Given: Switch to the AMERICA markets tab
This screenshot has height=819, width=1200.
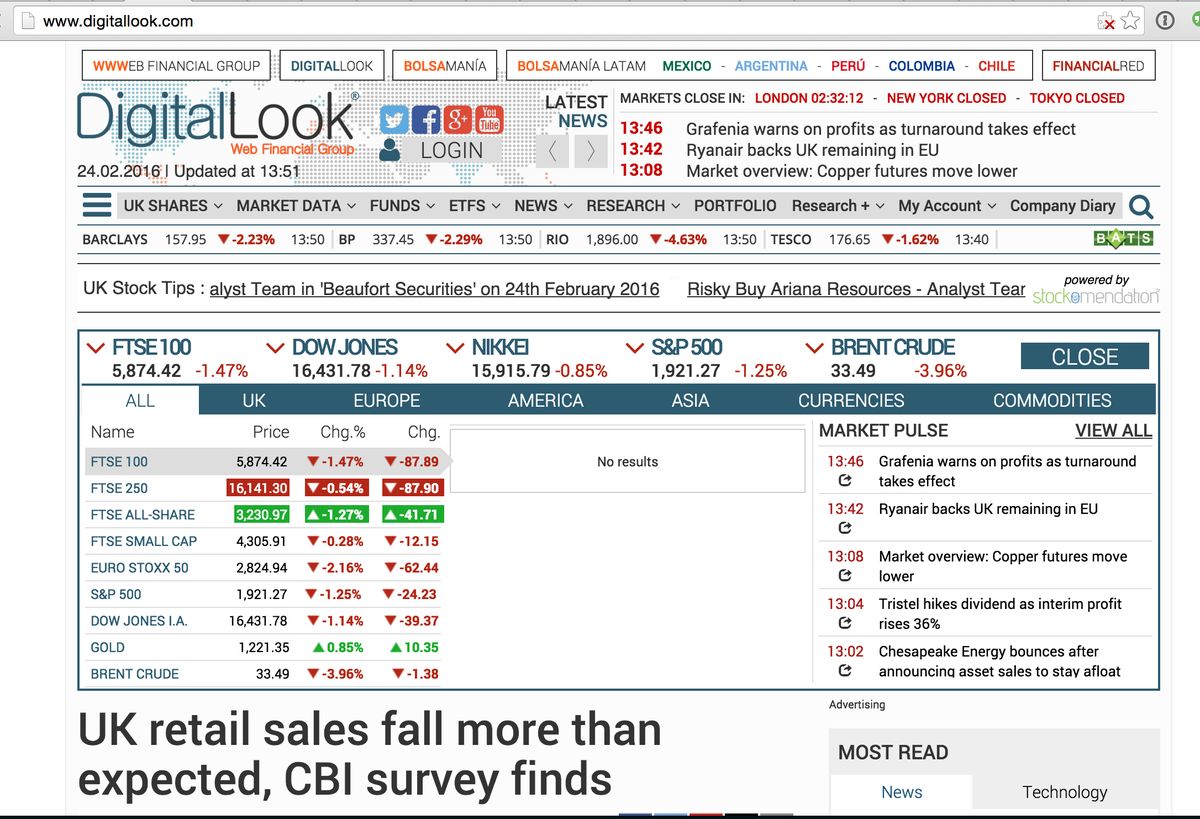Looking at the screenshot, I should tap(545, 400).
